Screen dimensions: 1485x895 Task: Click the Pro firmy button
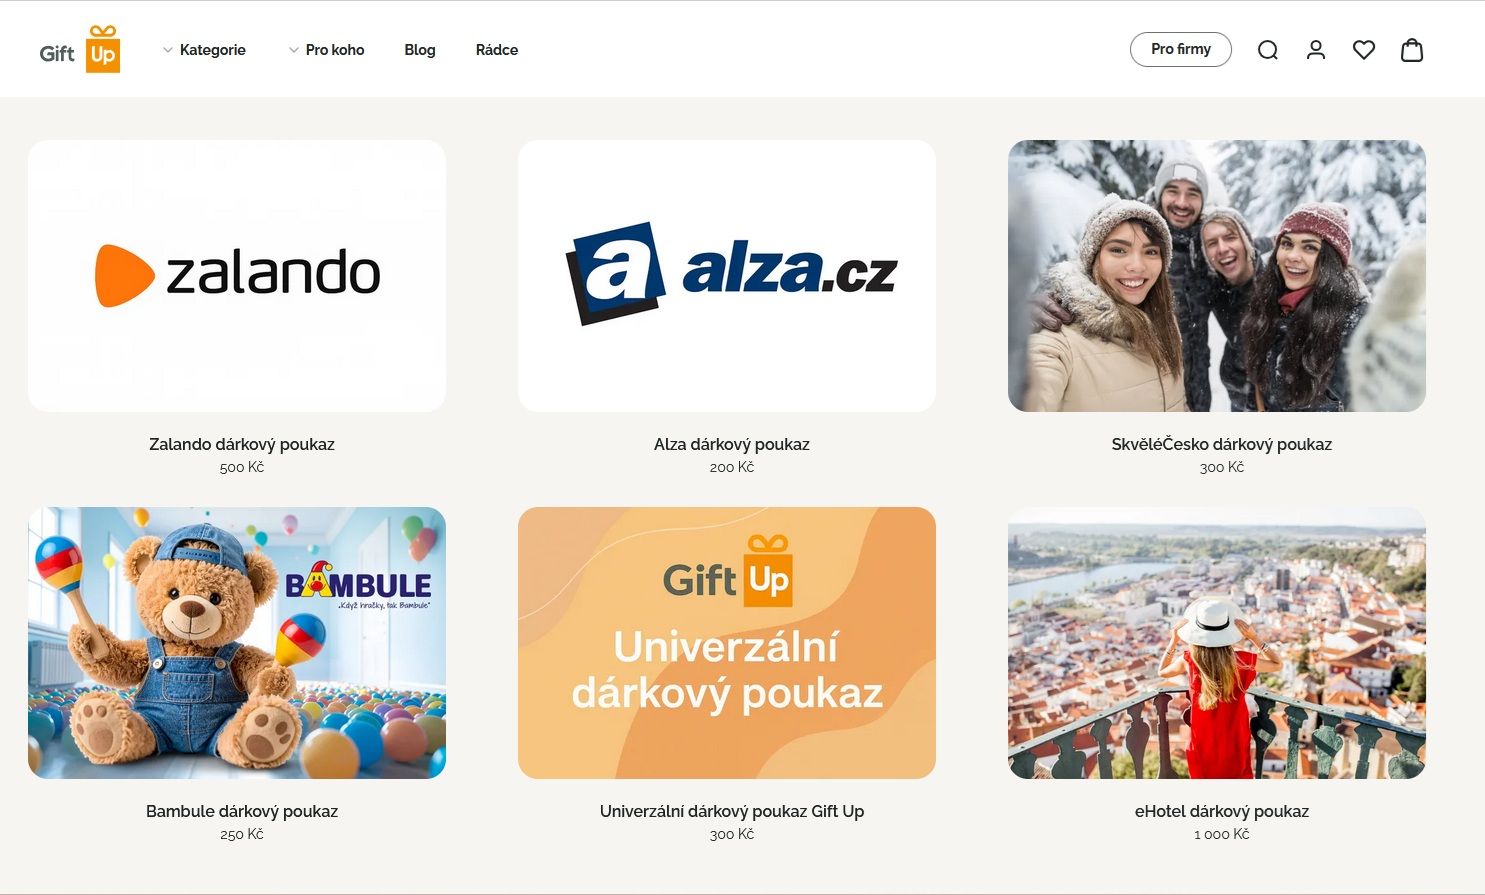[x=1181, y=49]
